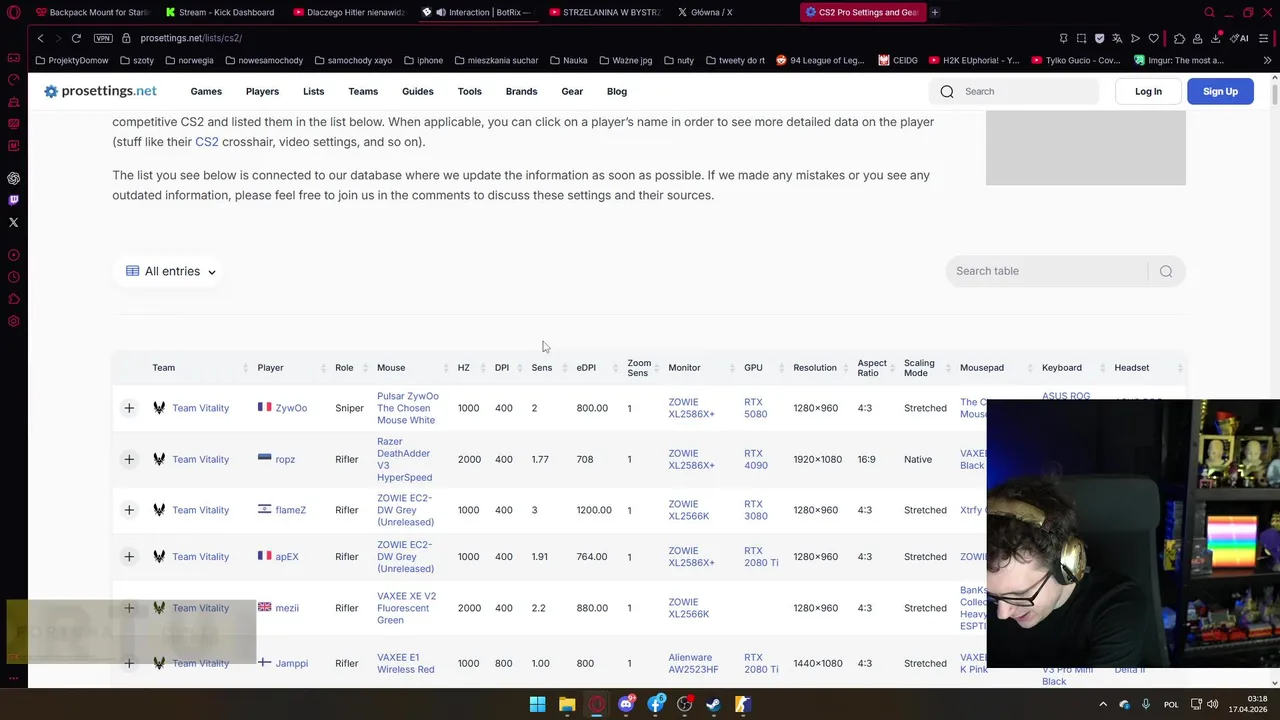Switch to Stream - Kick Dashboard tab

click(220, 12)
